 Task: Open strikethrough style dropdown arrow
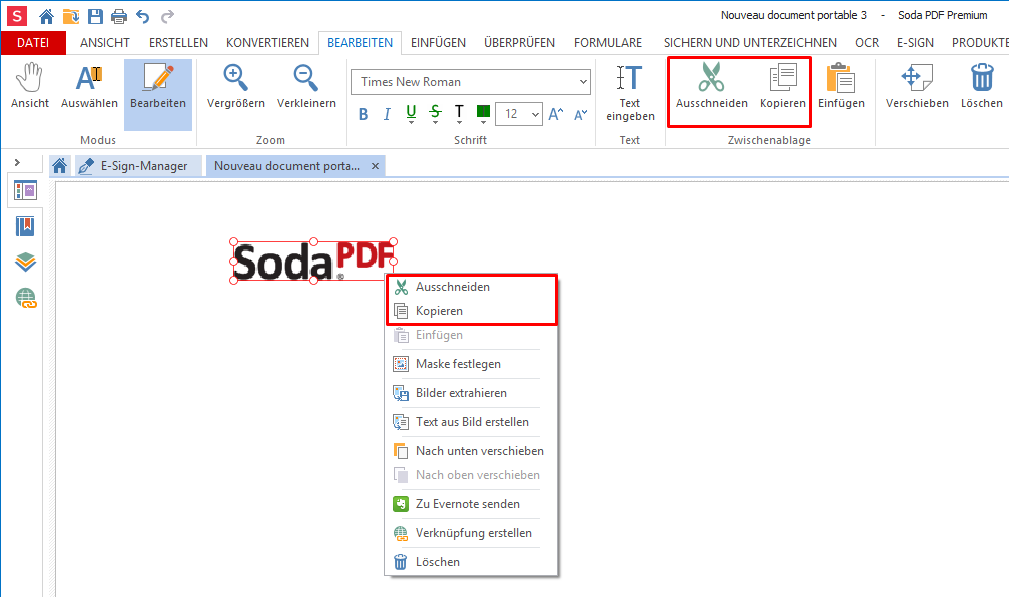[436, 122]
